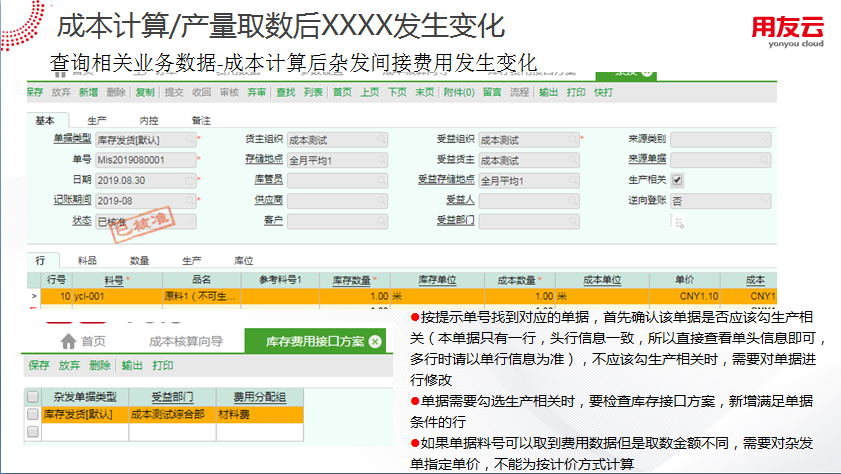Click search icon in 单据类型 field
The height and width of the screenshot is (474, 841).
click(189, 140)
